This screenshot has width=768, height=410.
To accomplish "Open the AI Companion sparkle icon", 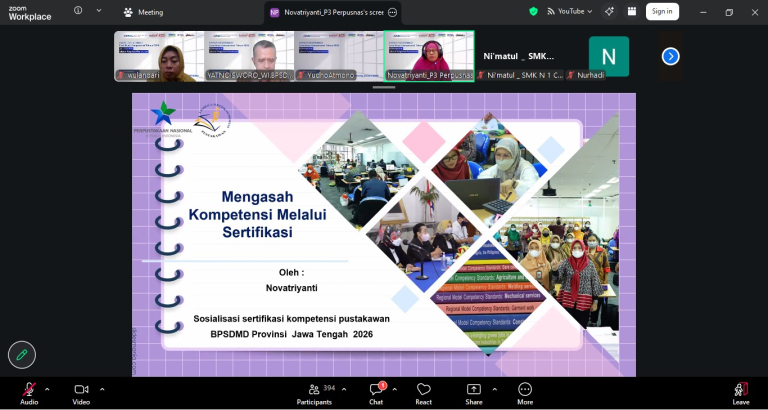I will point(609,11).
